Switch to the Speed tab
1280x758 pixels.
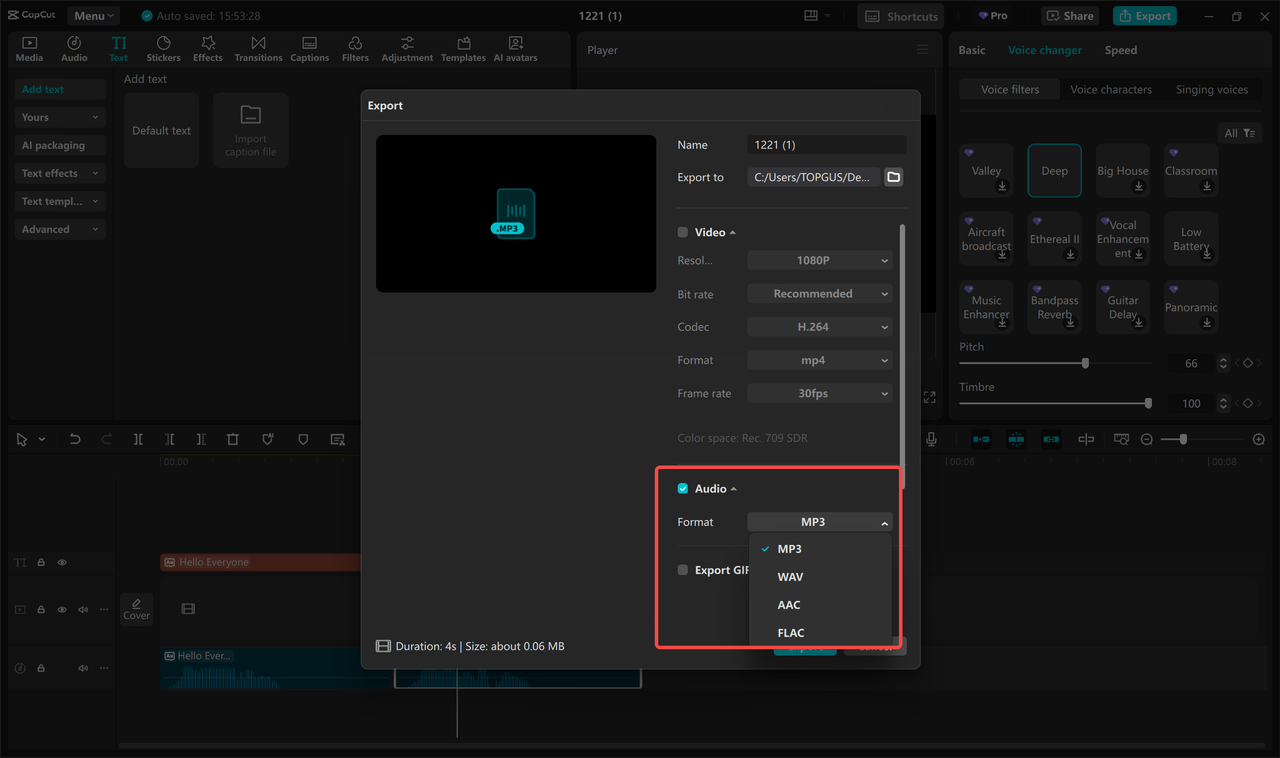1120,49
